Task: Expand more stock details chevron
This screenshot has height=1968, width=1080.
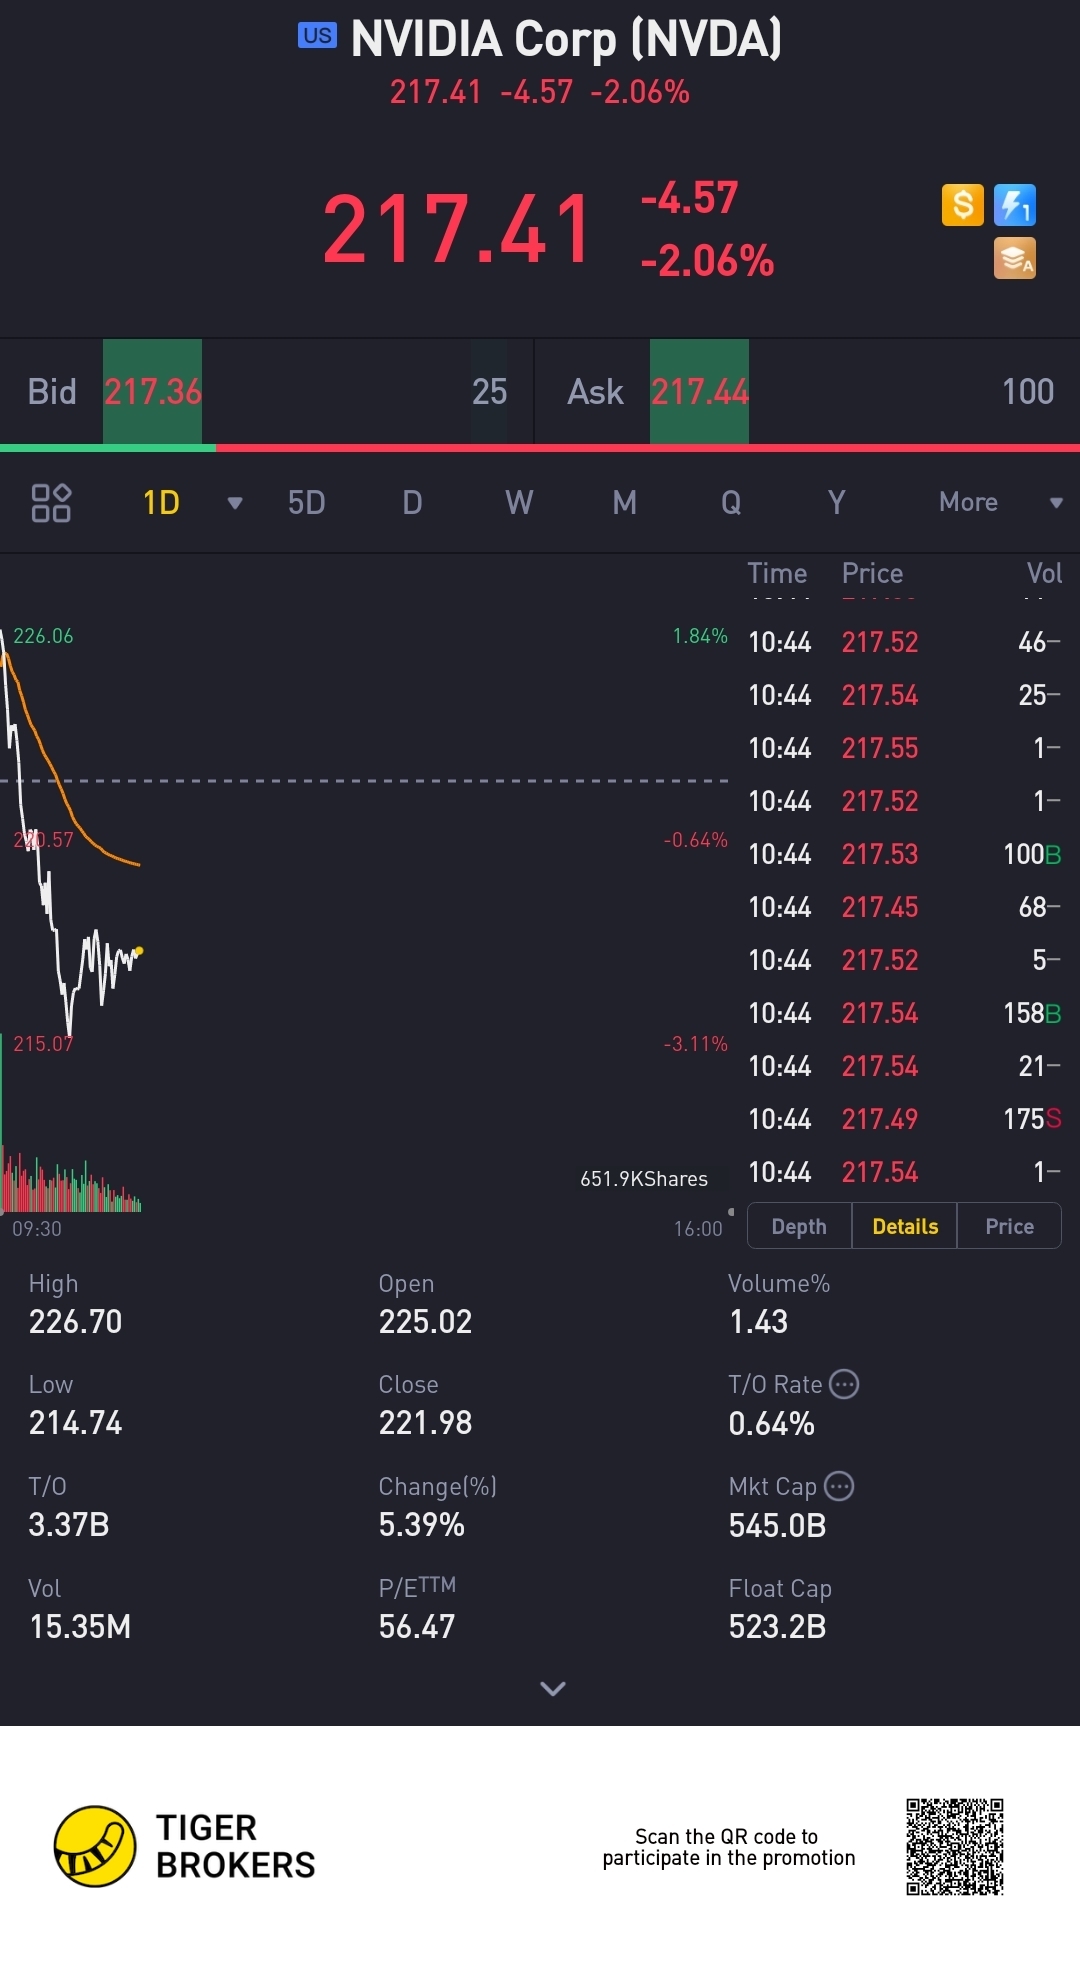Action: tap(553, 1688)
